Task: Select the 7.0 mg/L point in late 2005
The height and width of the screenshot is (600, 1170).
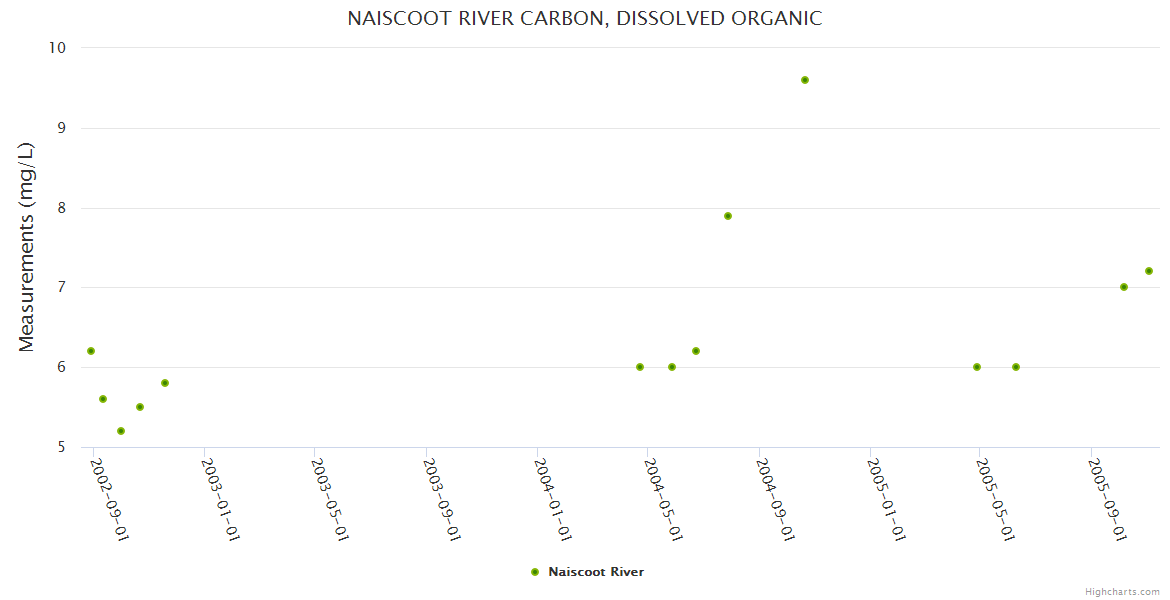Action: 1124,287
